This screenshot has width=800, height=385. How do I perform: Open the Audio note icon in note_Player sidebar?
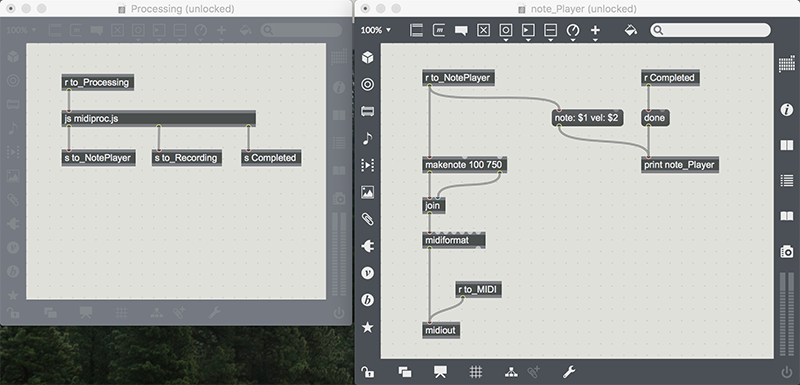tap(367, 138)
